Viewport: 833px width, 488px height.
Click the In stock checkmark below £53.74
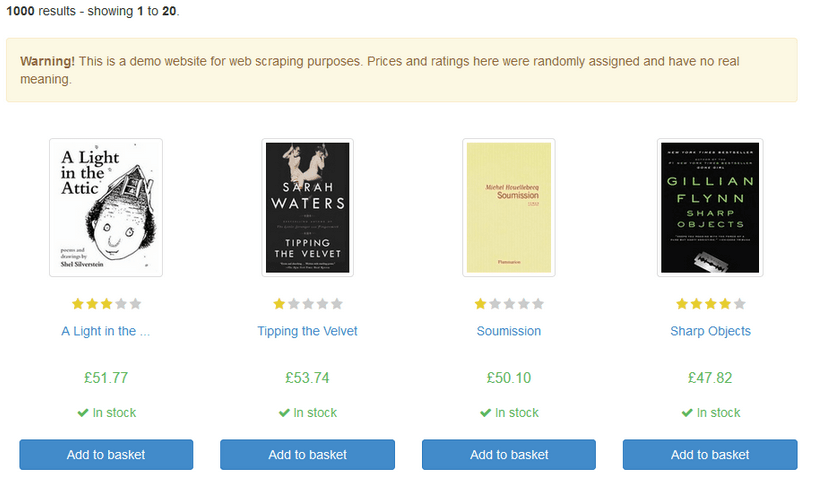click(x=284, y=413)
